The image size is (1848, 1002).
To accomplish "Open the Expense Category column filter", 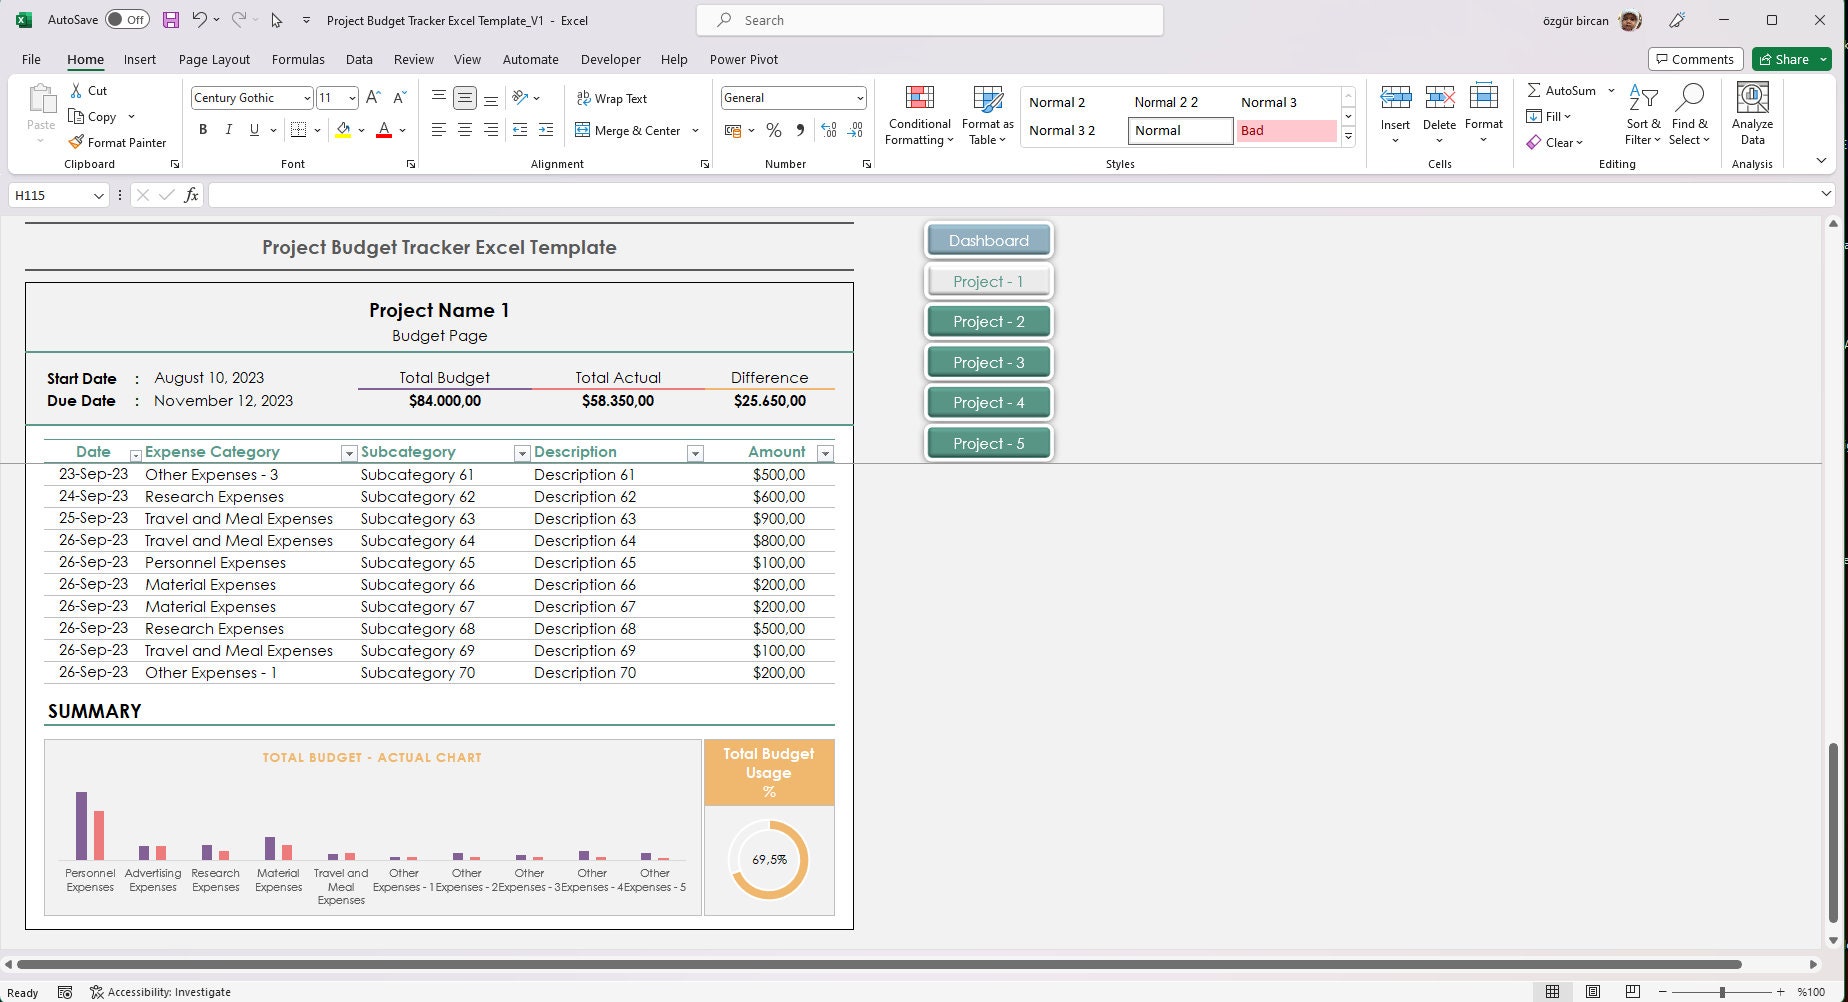I will [349, 453].
